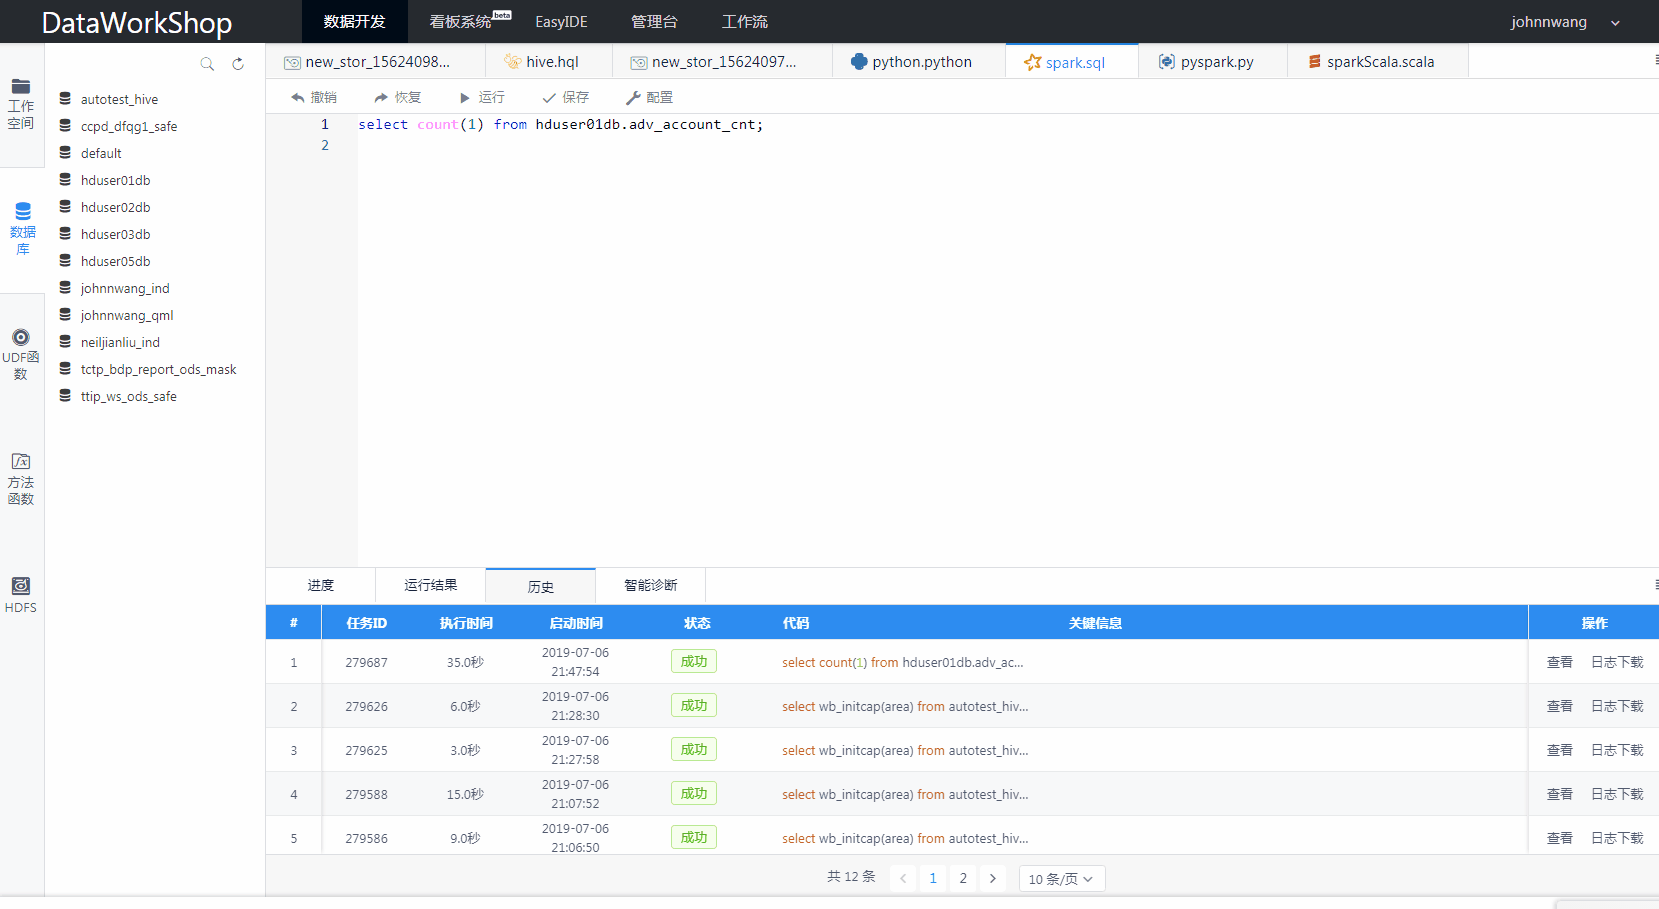Open EasyIDE from top menu
Image resolution: width=1659 pixels, height=909 pixels.
coord(561,22)
